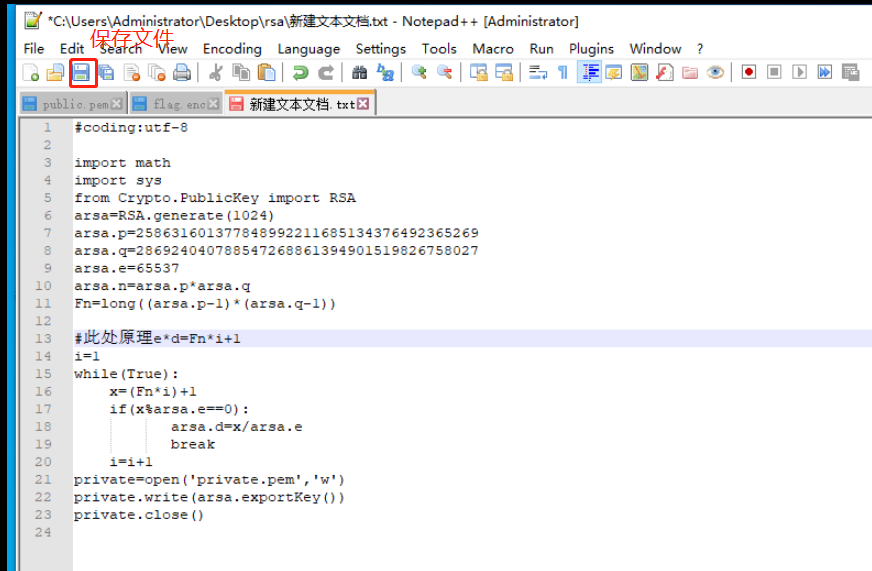
Task: Open the Plugins menu
Action: [591, 48]
